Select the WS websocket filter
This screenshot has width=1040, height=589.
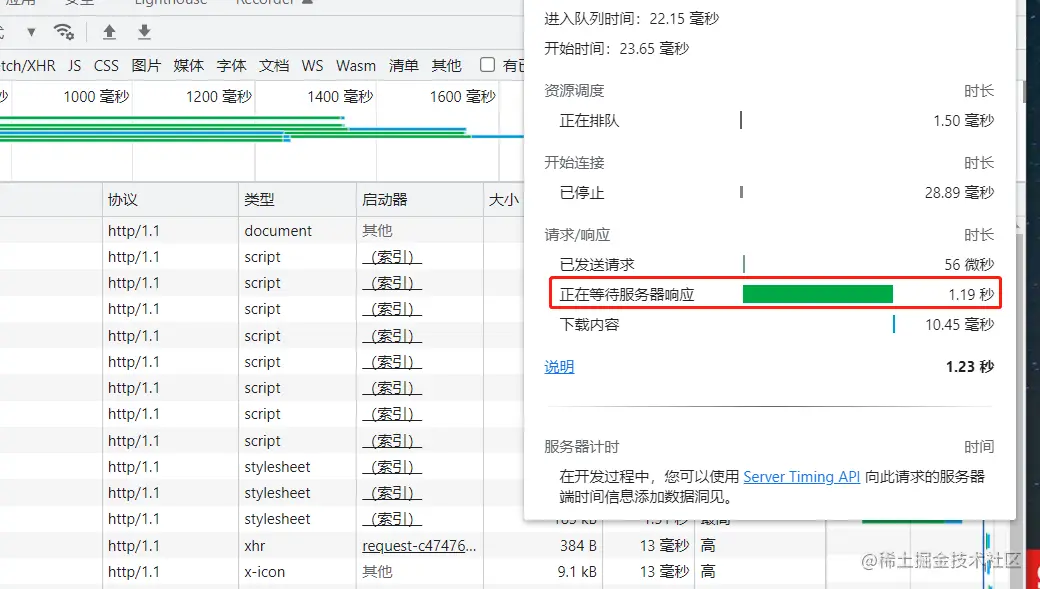pos(312,65)
